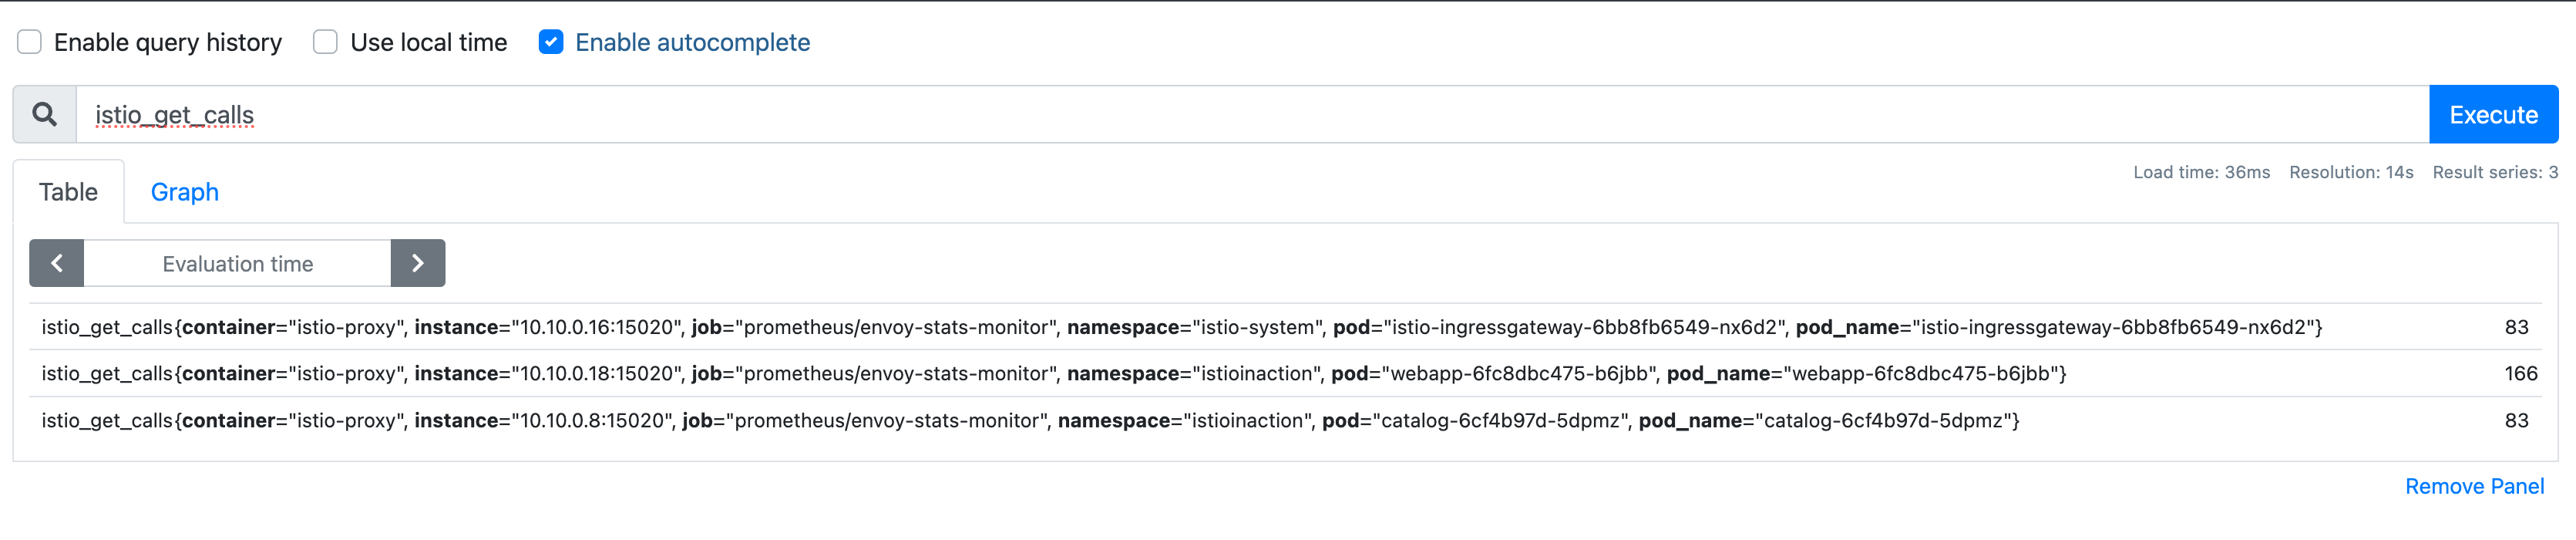Select the Table tab
The image size is (2576, 540).
pos(68,192)
